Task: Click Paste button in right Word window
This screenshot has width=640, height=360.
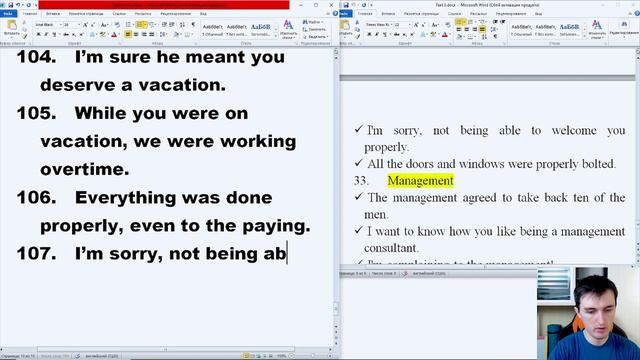Action: (x=345, y=28)
